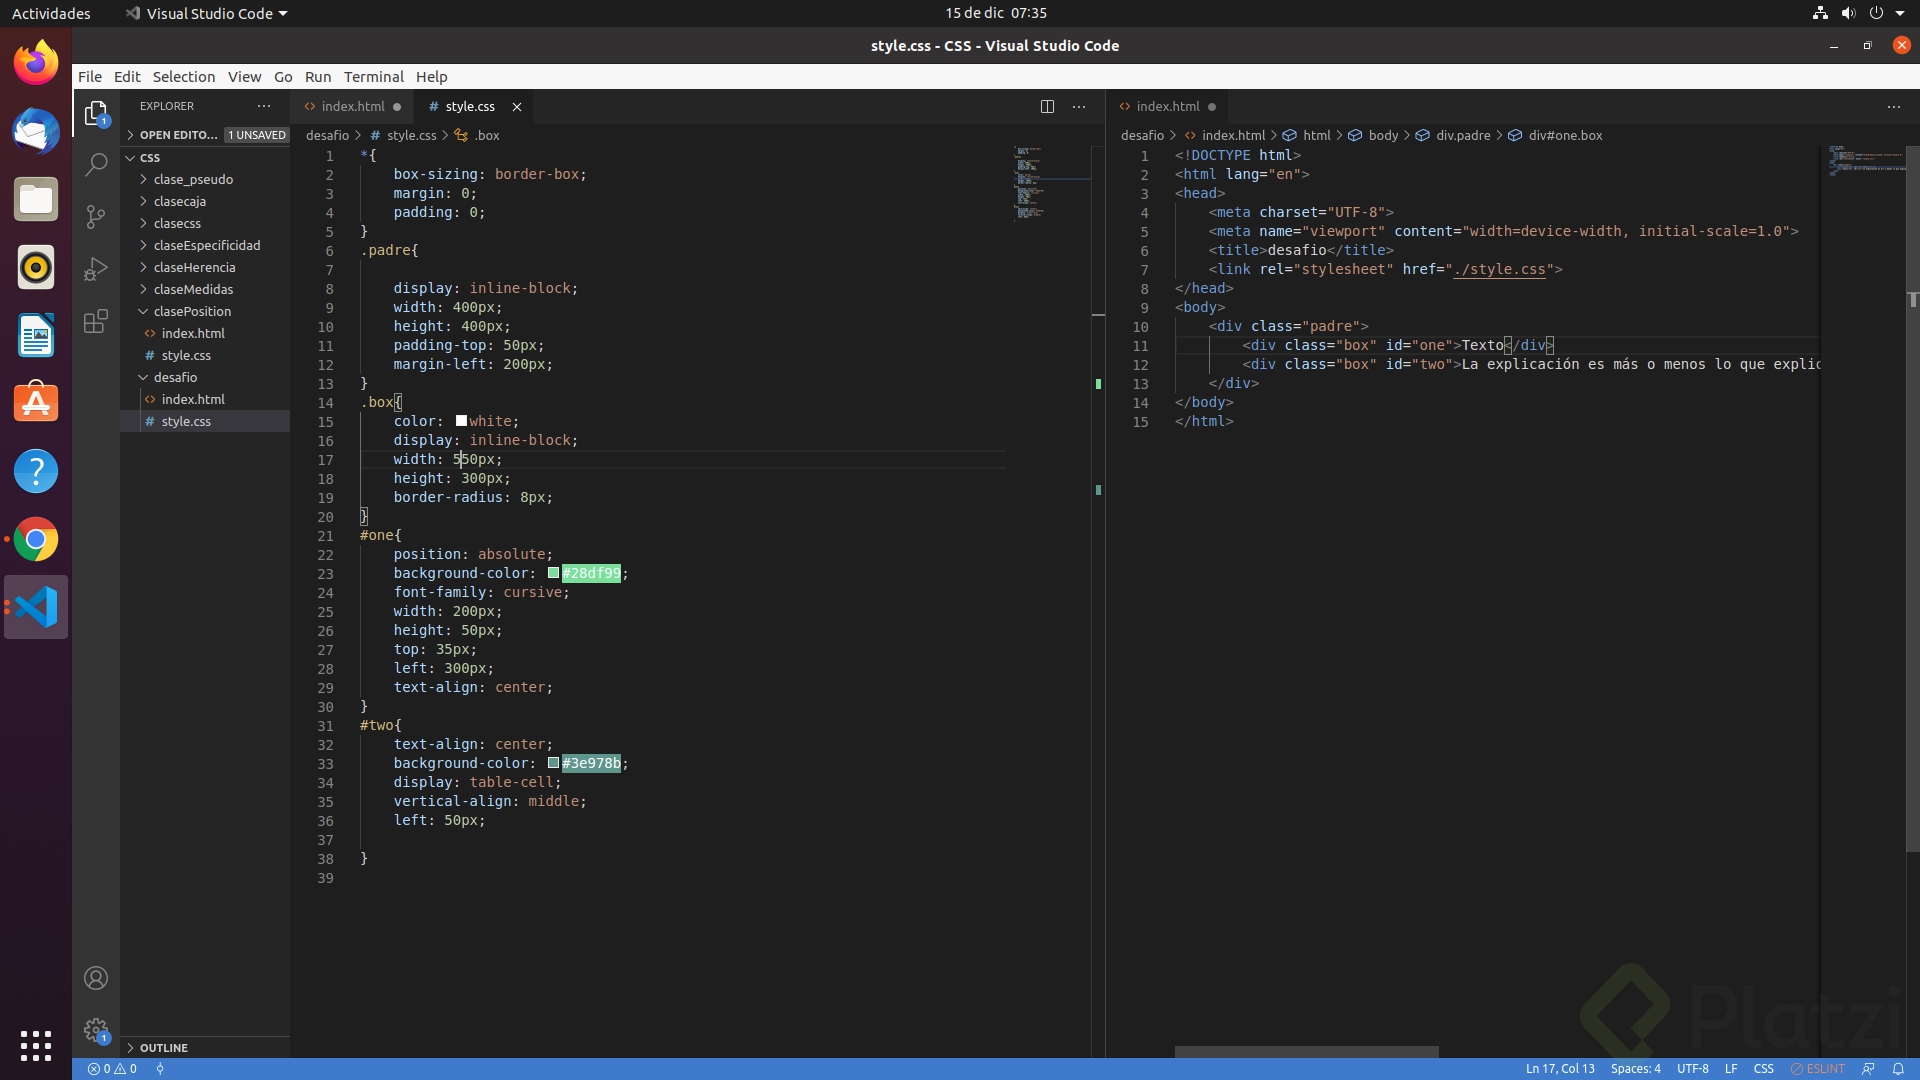Open LibreOffice Writer from the dock
Screen dimensions: 1920x1080
(36, 335)
